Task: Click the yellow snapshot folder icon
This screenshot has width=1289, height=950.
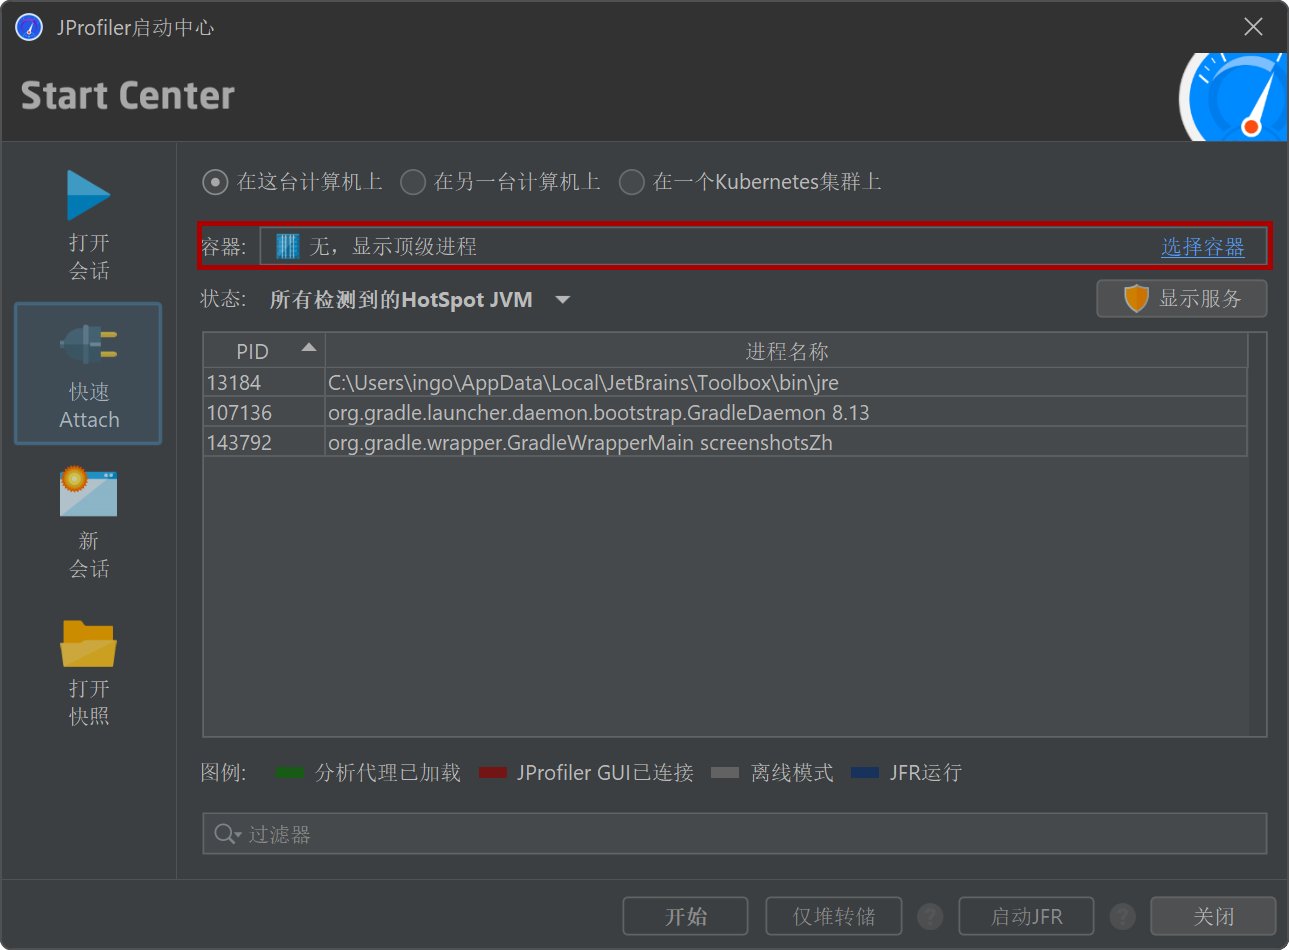Action: click(x=88, y=643)
